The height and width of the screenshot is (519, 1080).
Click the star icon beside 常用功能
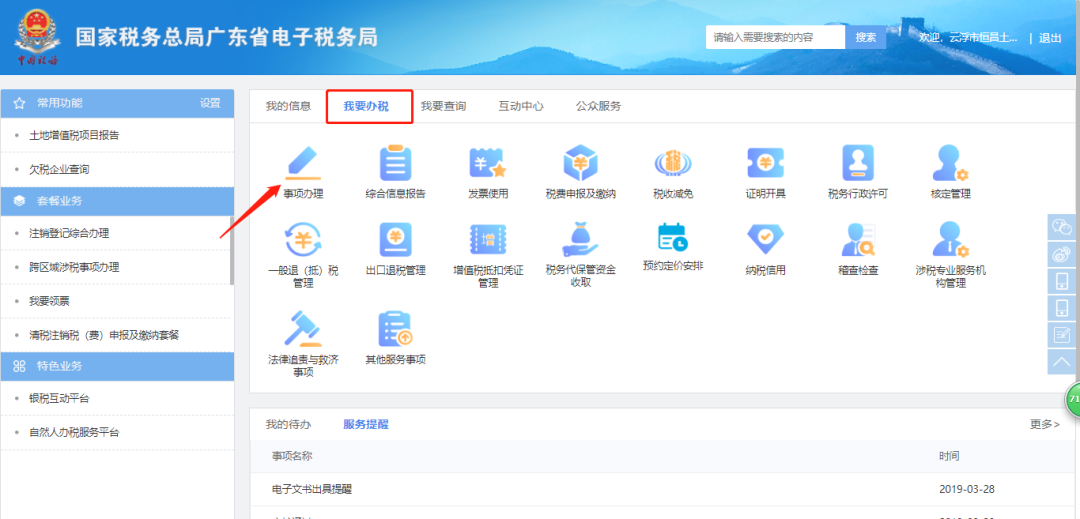click(x=19, y=103)
